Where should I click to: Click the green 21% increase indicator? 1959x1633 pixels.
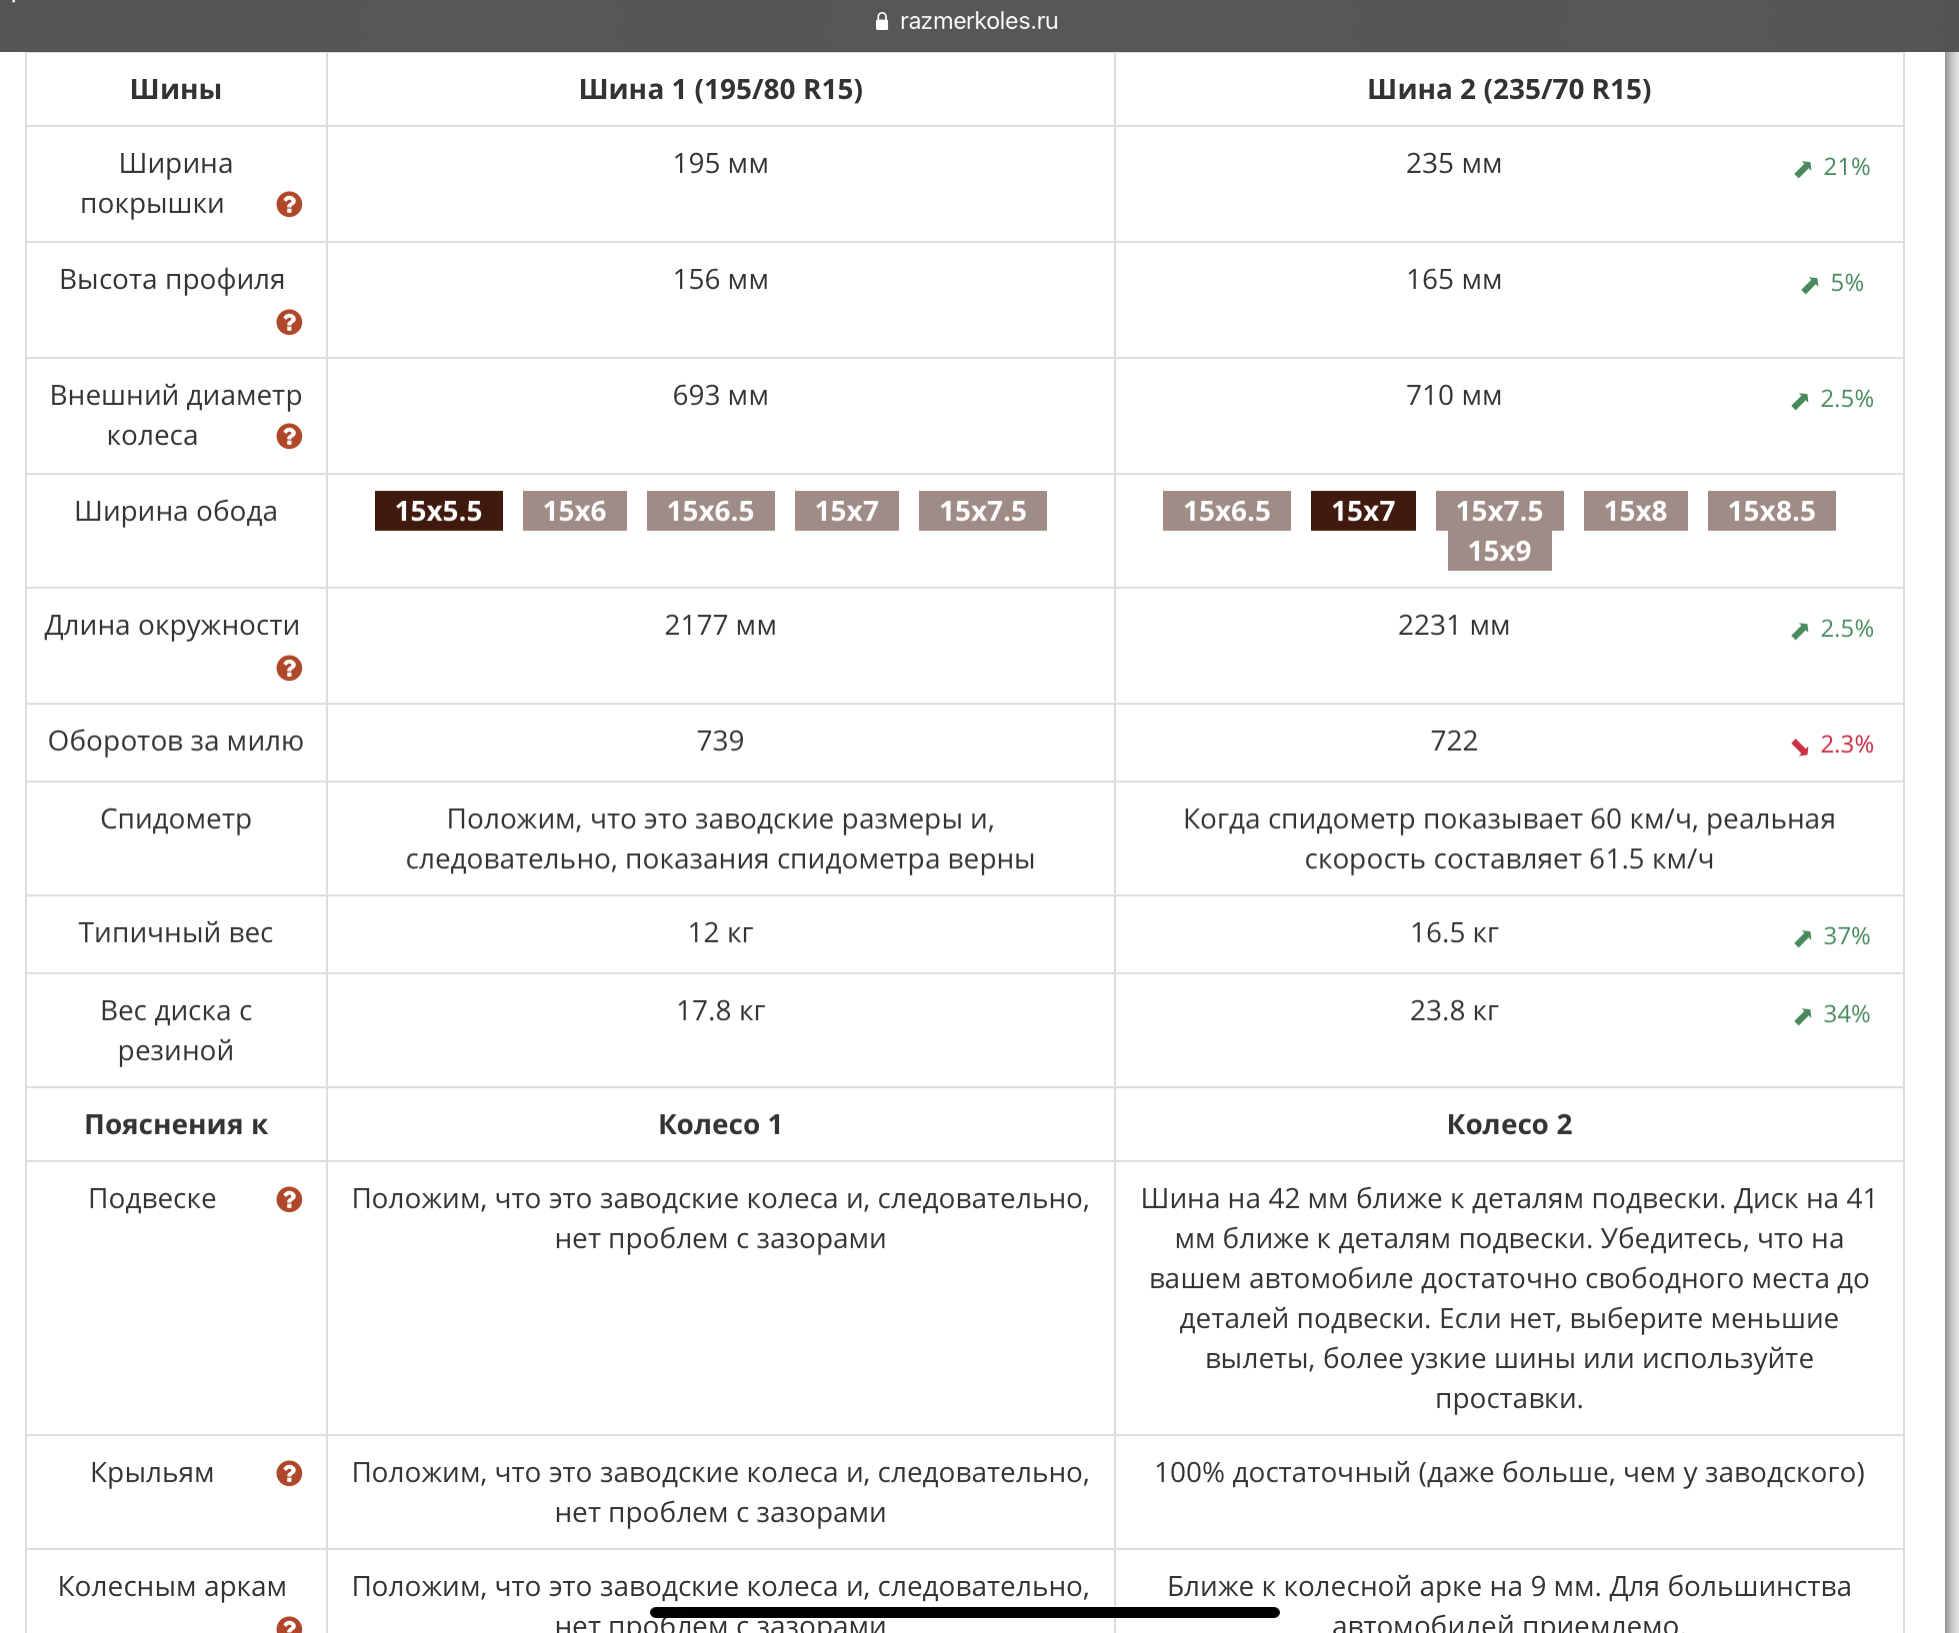tap(1832, 167)
